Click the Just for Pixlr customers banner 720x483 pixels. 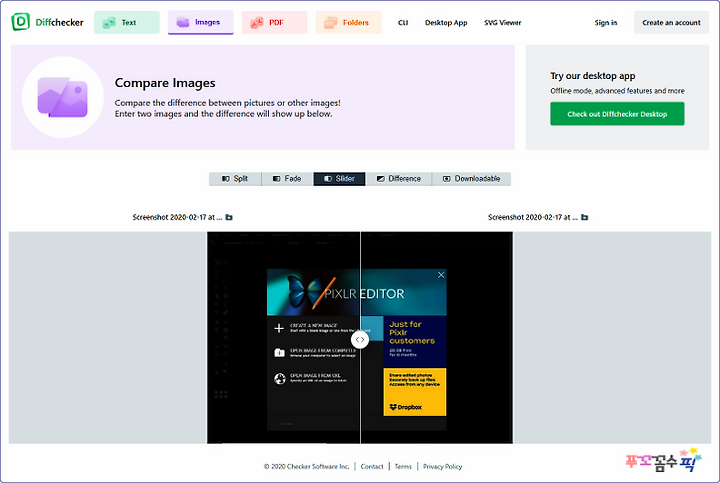coord(415,342)
